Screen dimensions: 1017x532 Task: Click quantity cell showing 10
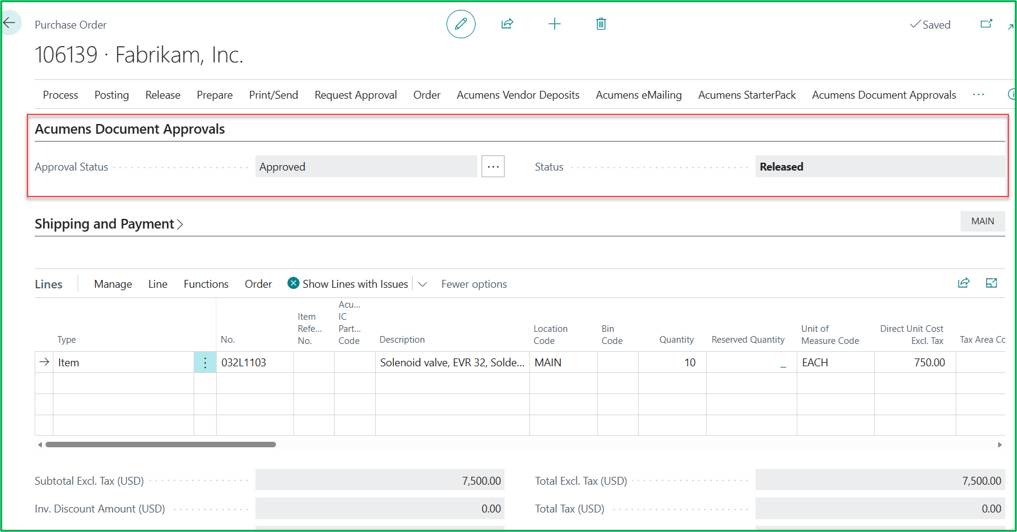tap(672, 362)
